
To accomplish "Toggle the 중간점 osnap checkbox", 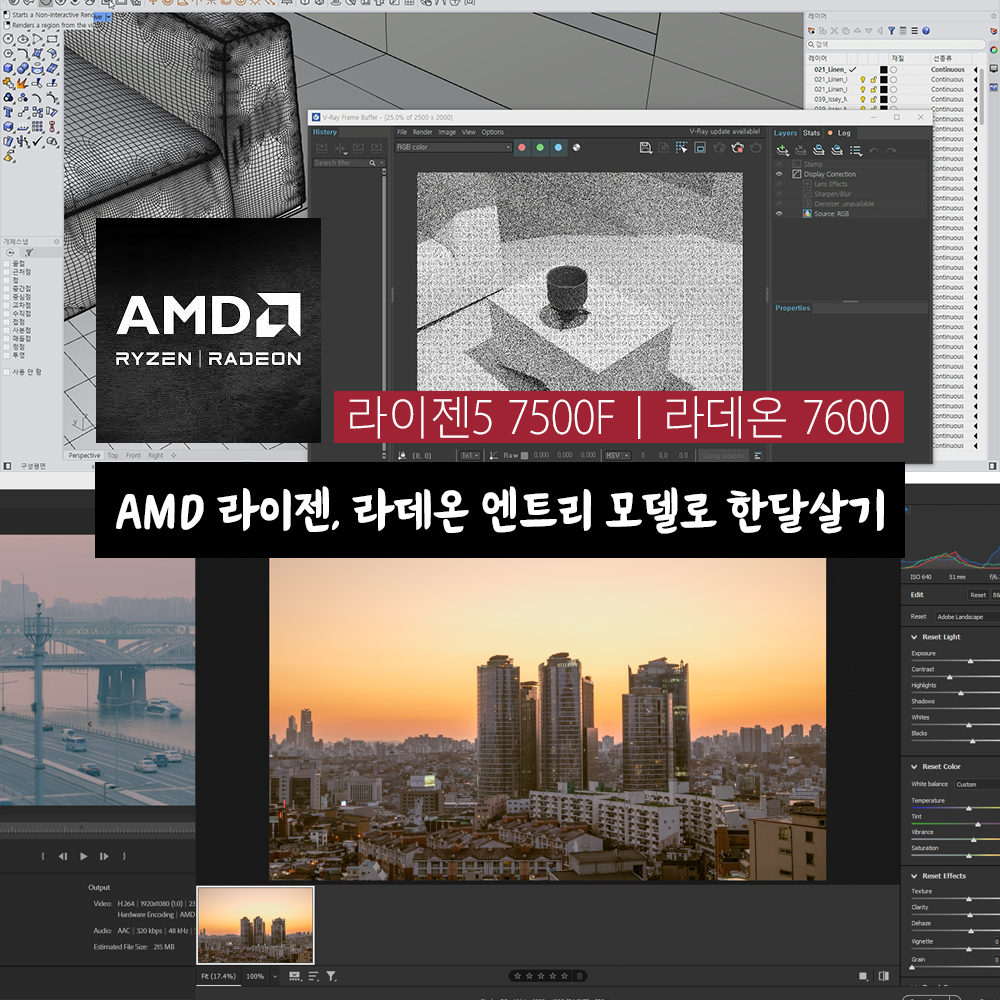I will pos(6,288).
